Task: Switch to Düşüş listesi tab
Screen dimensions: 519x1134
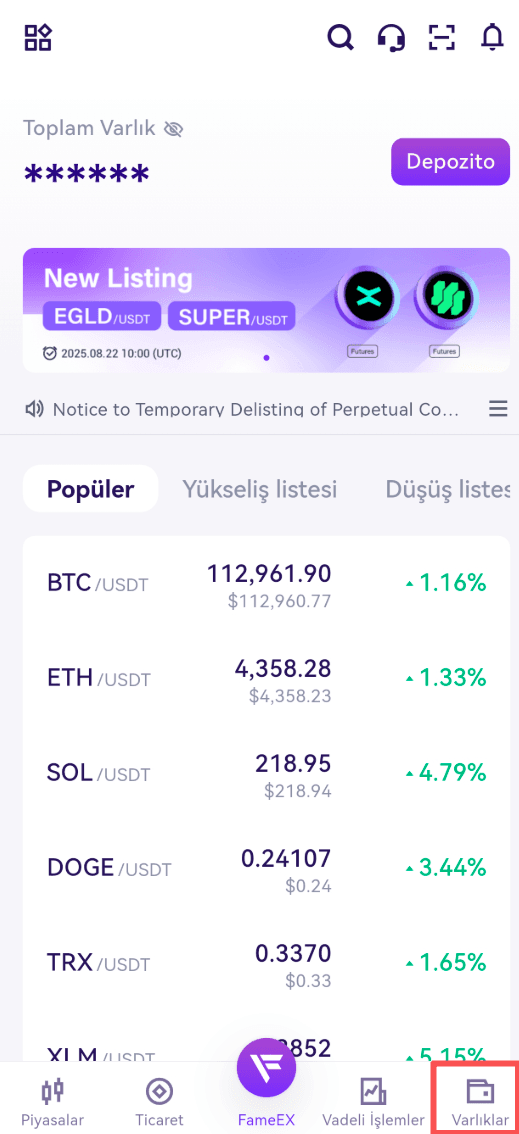Action: pos(449,489)
